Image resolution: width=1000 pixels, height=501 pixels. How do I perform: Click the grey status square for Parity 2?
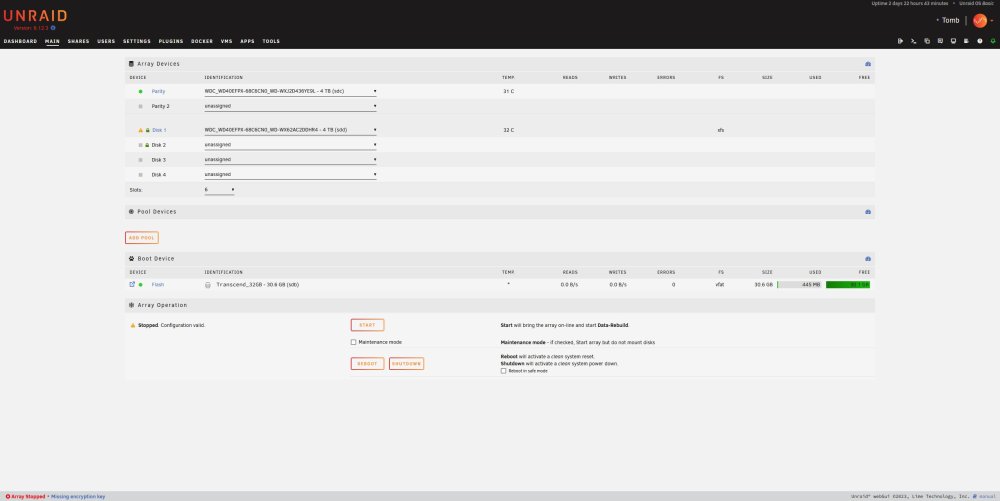click(140, 106)
